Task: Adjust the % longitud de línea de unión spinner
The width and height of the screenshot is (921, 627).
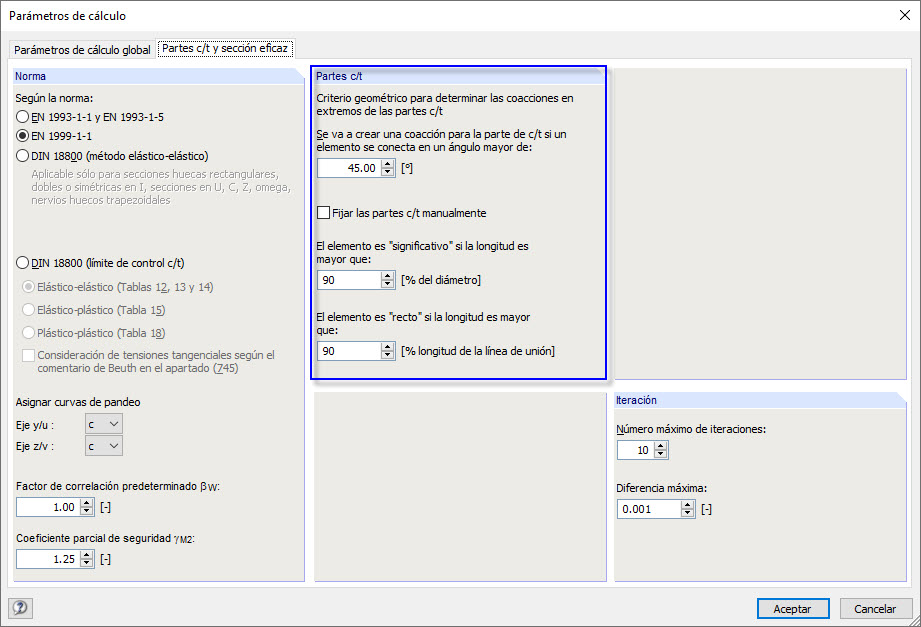Action: coord(388,351)
